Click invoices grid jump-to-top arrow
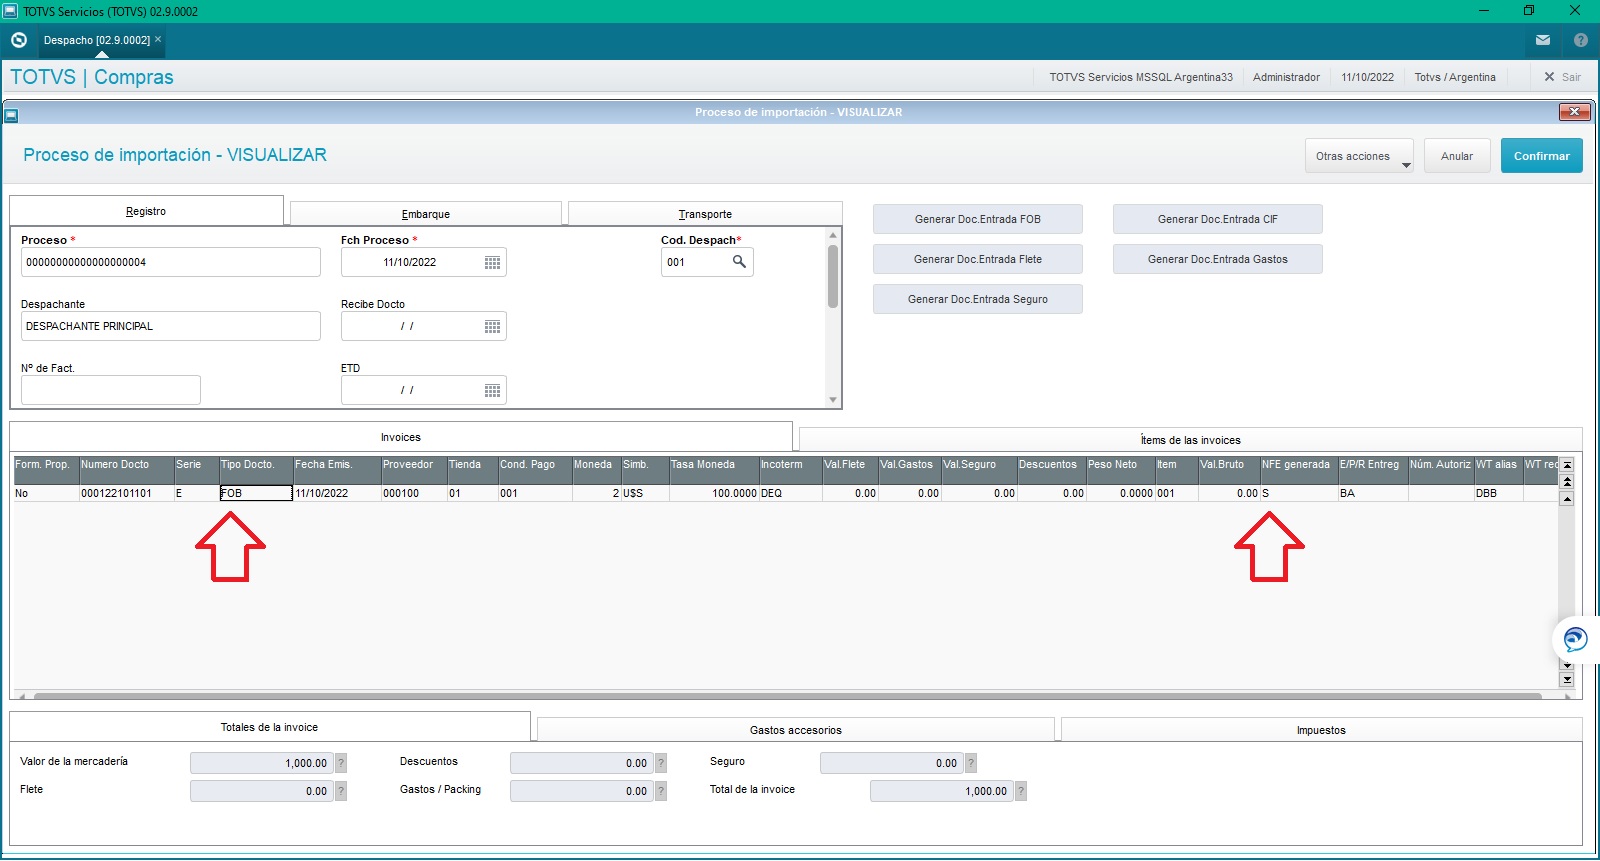Image resolution: width=1600 pixels, height=861 pixels. (x=1567, y=465)
